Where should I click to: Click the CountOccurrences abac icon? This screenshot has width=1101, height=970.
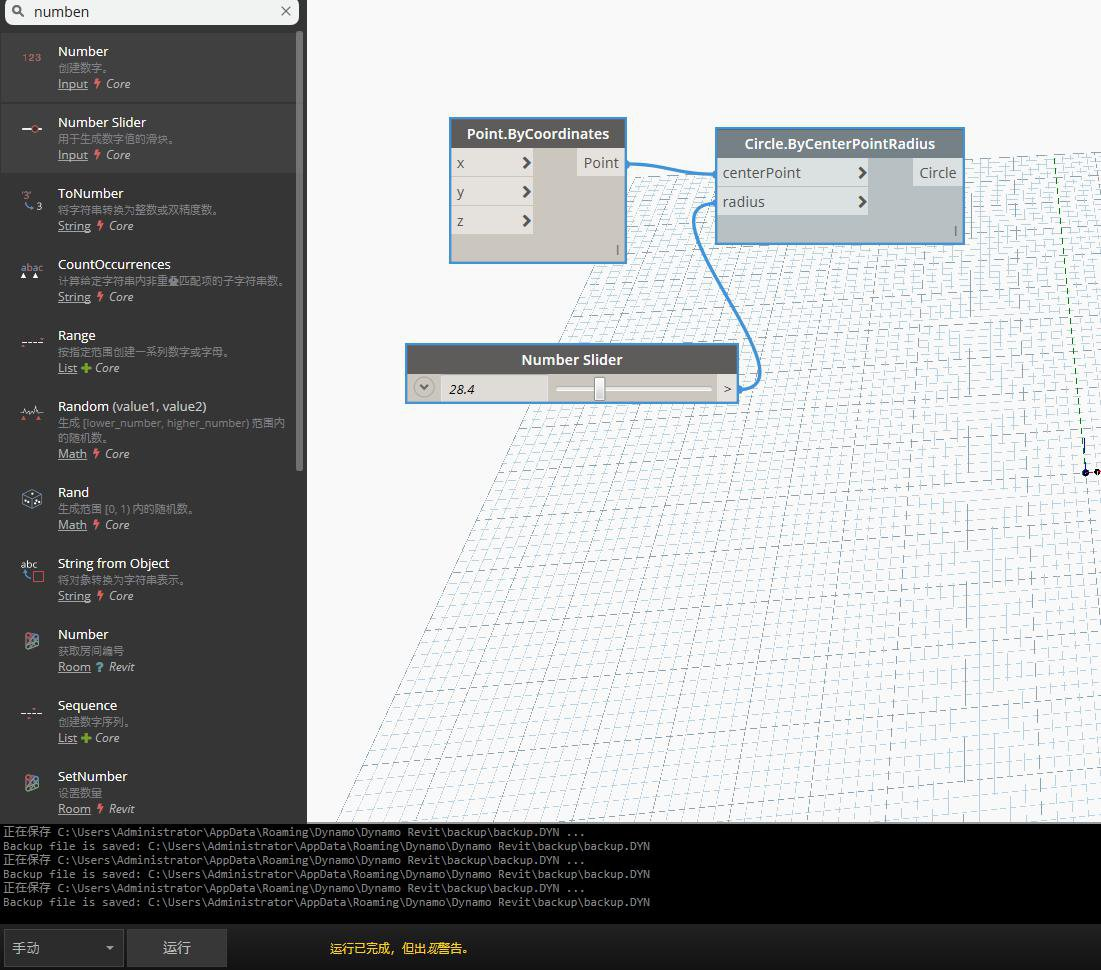(x=32, y=271)
